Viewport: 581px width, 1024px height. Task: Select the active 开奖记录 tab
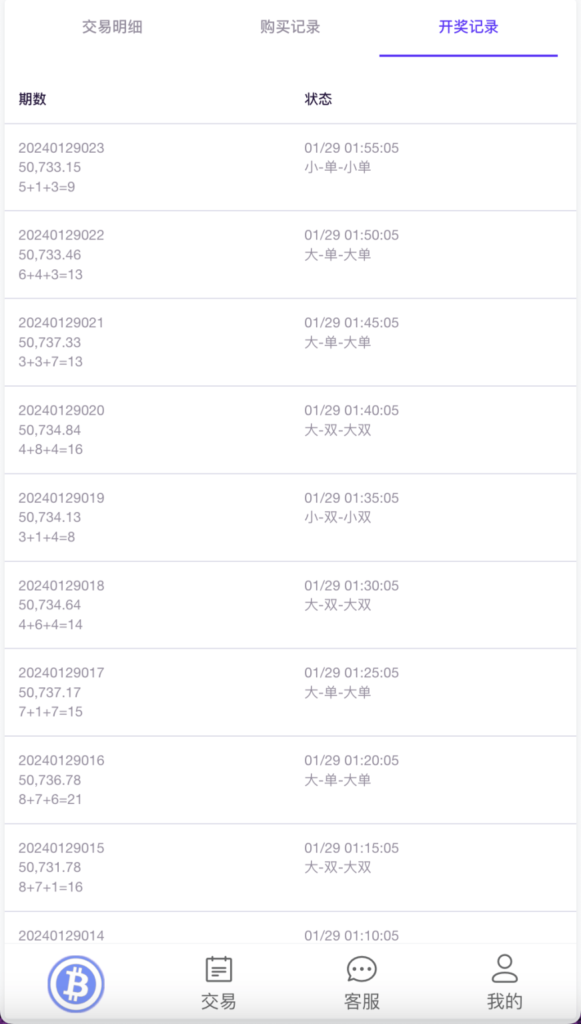[468, 28]
